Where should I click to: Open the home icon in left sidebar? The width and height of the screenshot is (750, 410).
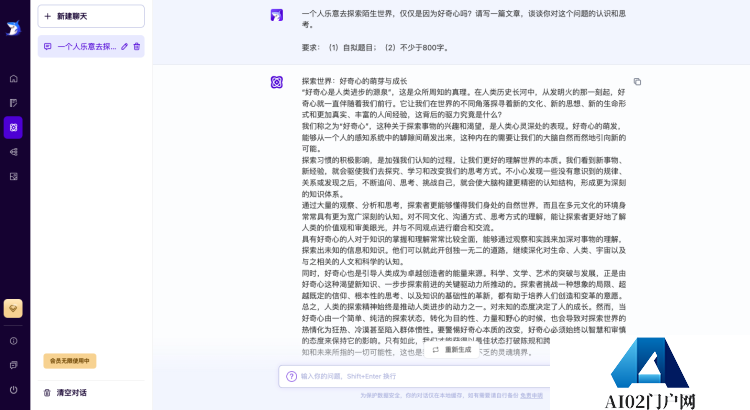pos(13,78)
